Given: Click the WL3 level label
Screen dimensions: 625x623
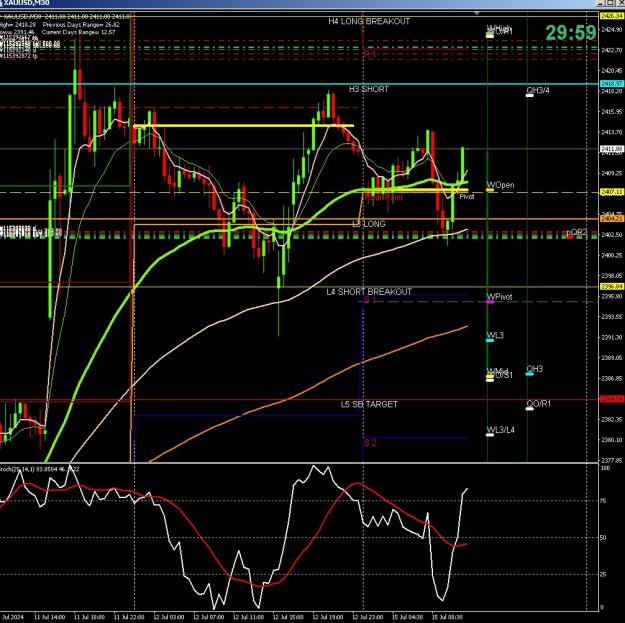Looking at the screenshot, I should point(495,335).
